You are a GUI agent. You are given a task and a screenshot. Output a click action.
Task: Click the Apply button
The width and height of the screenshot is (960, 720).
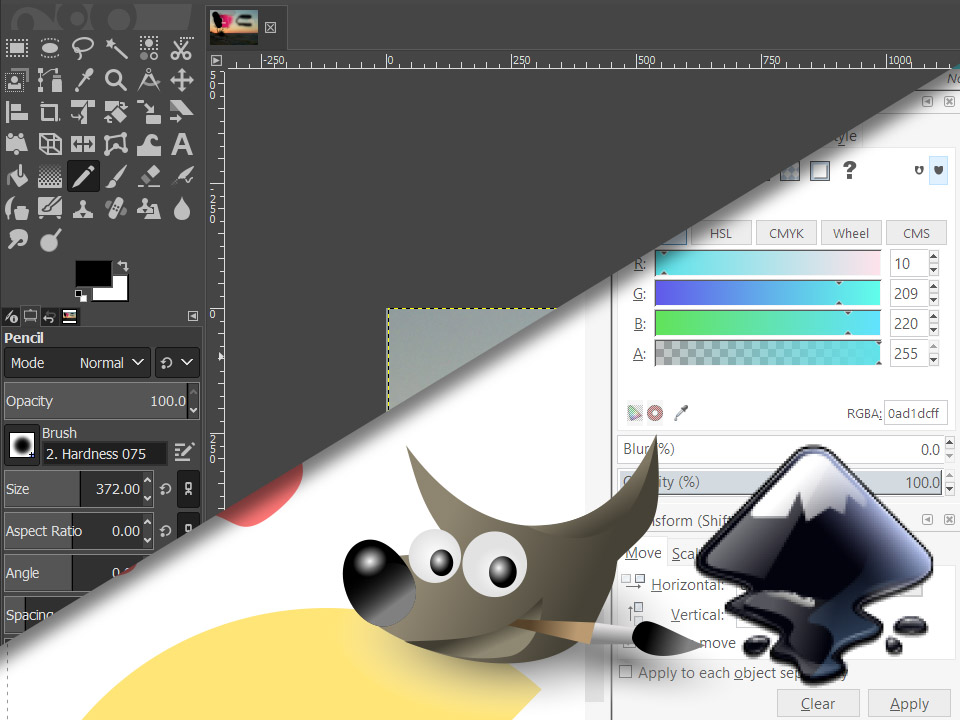pyautogui.click(x=909, y=704)
